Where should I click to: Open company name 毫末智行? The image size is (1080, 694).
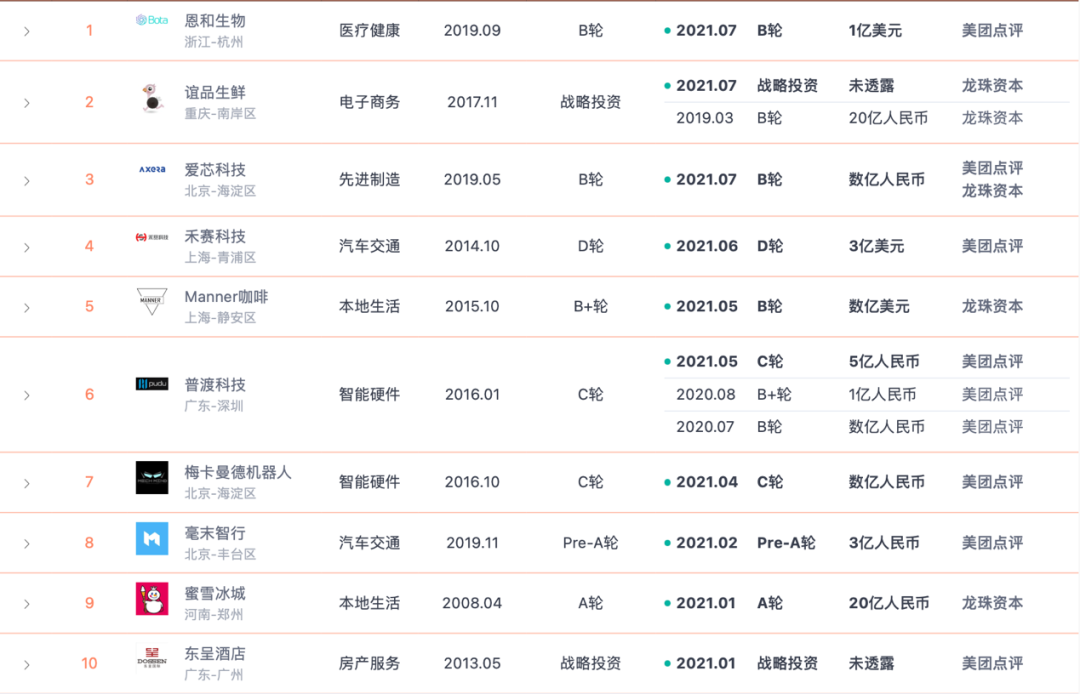pos(215,533)
